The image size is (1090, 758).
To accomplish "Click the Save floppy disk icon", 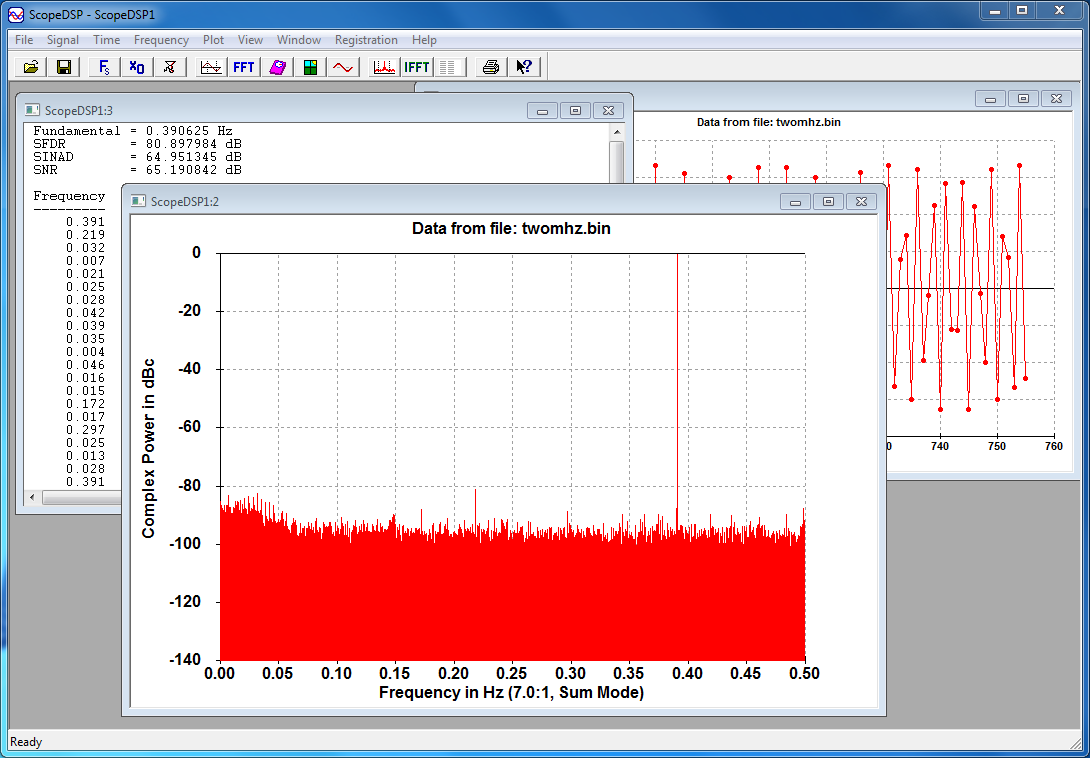I will pyautogui.click(x=63, y=67).
